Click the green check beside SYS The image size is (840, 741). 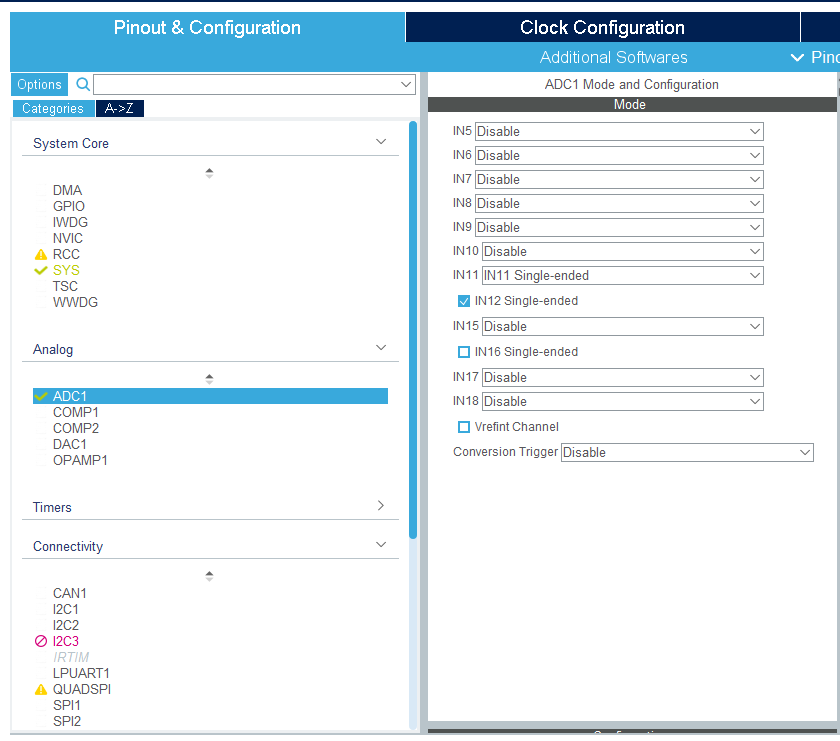pos(41,271)
